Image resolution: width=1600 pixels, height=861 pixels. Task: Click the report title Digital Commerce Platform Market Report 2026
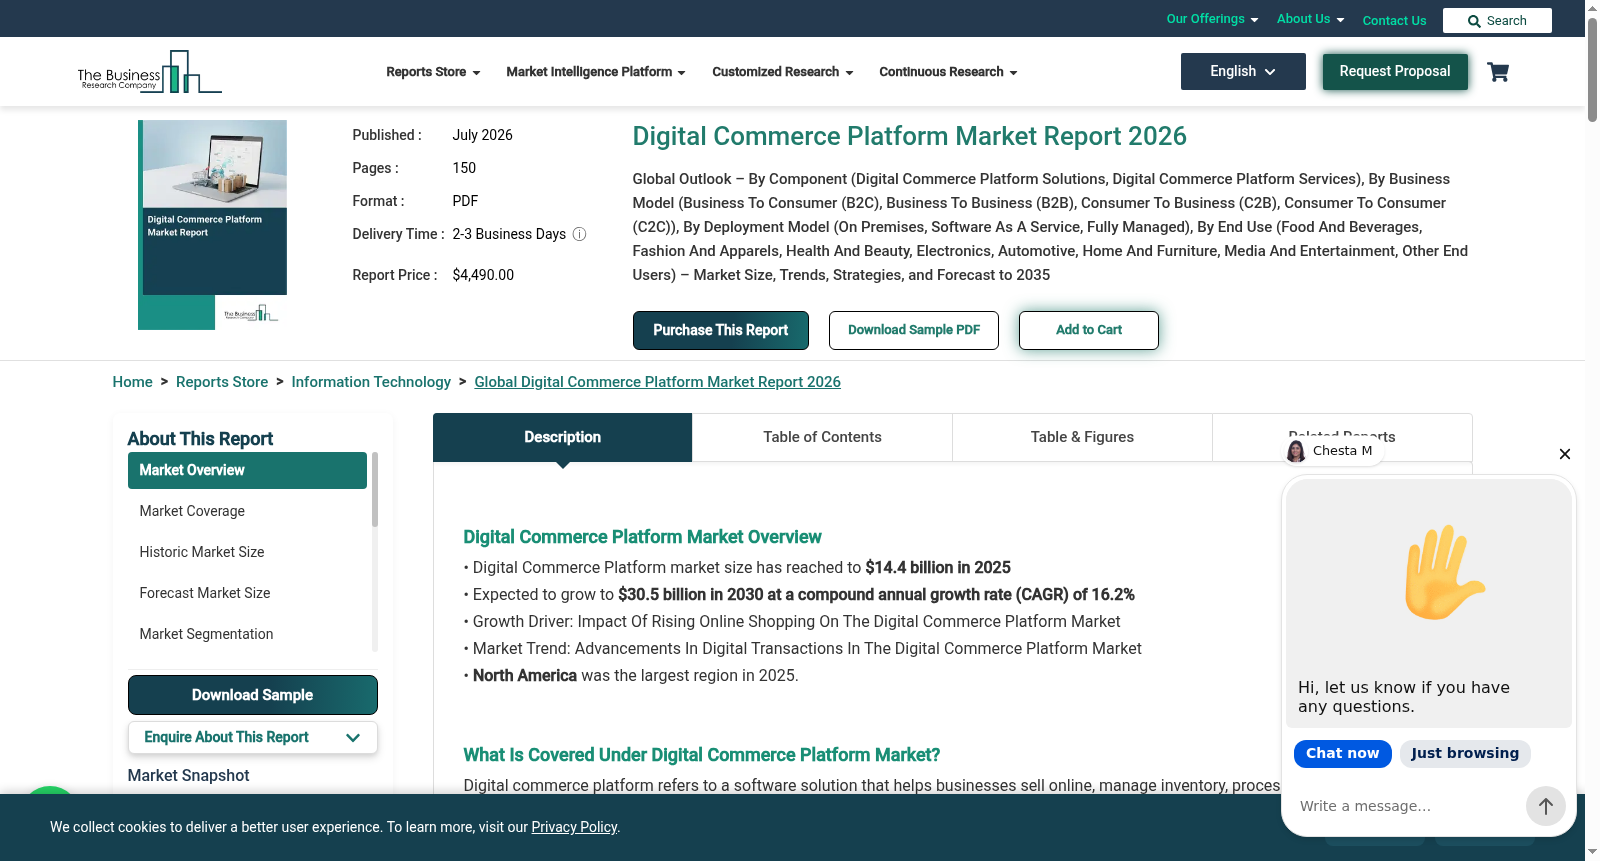tap(909, 136)
